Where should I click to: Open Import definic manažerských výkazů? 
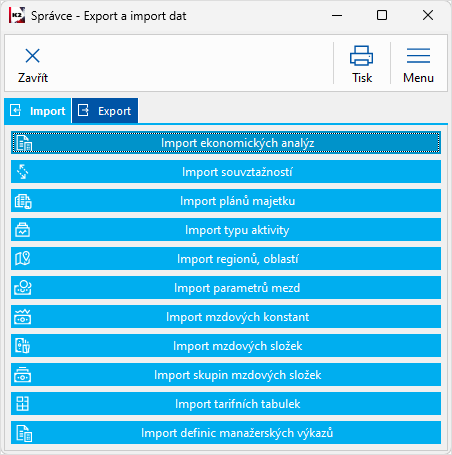226,433
